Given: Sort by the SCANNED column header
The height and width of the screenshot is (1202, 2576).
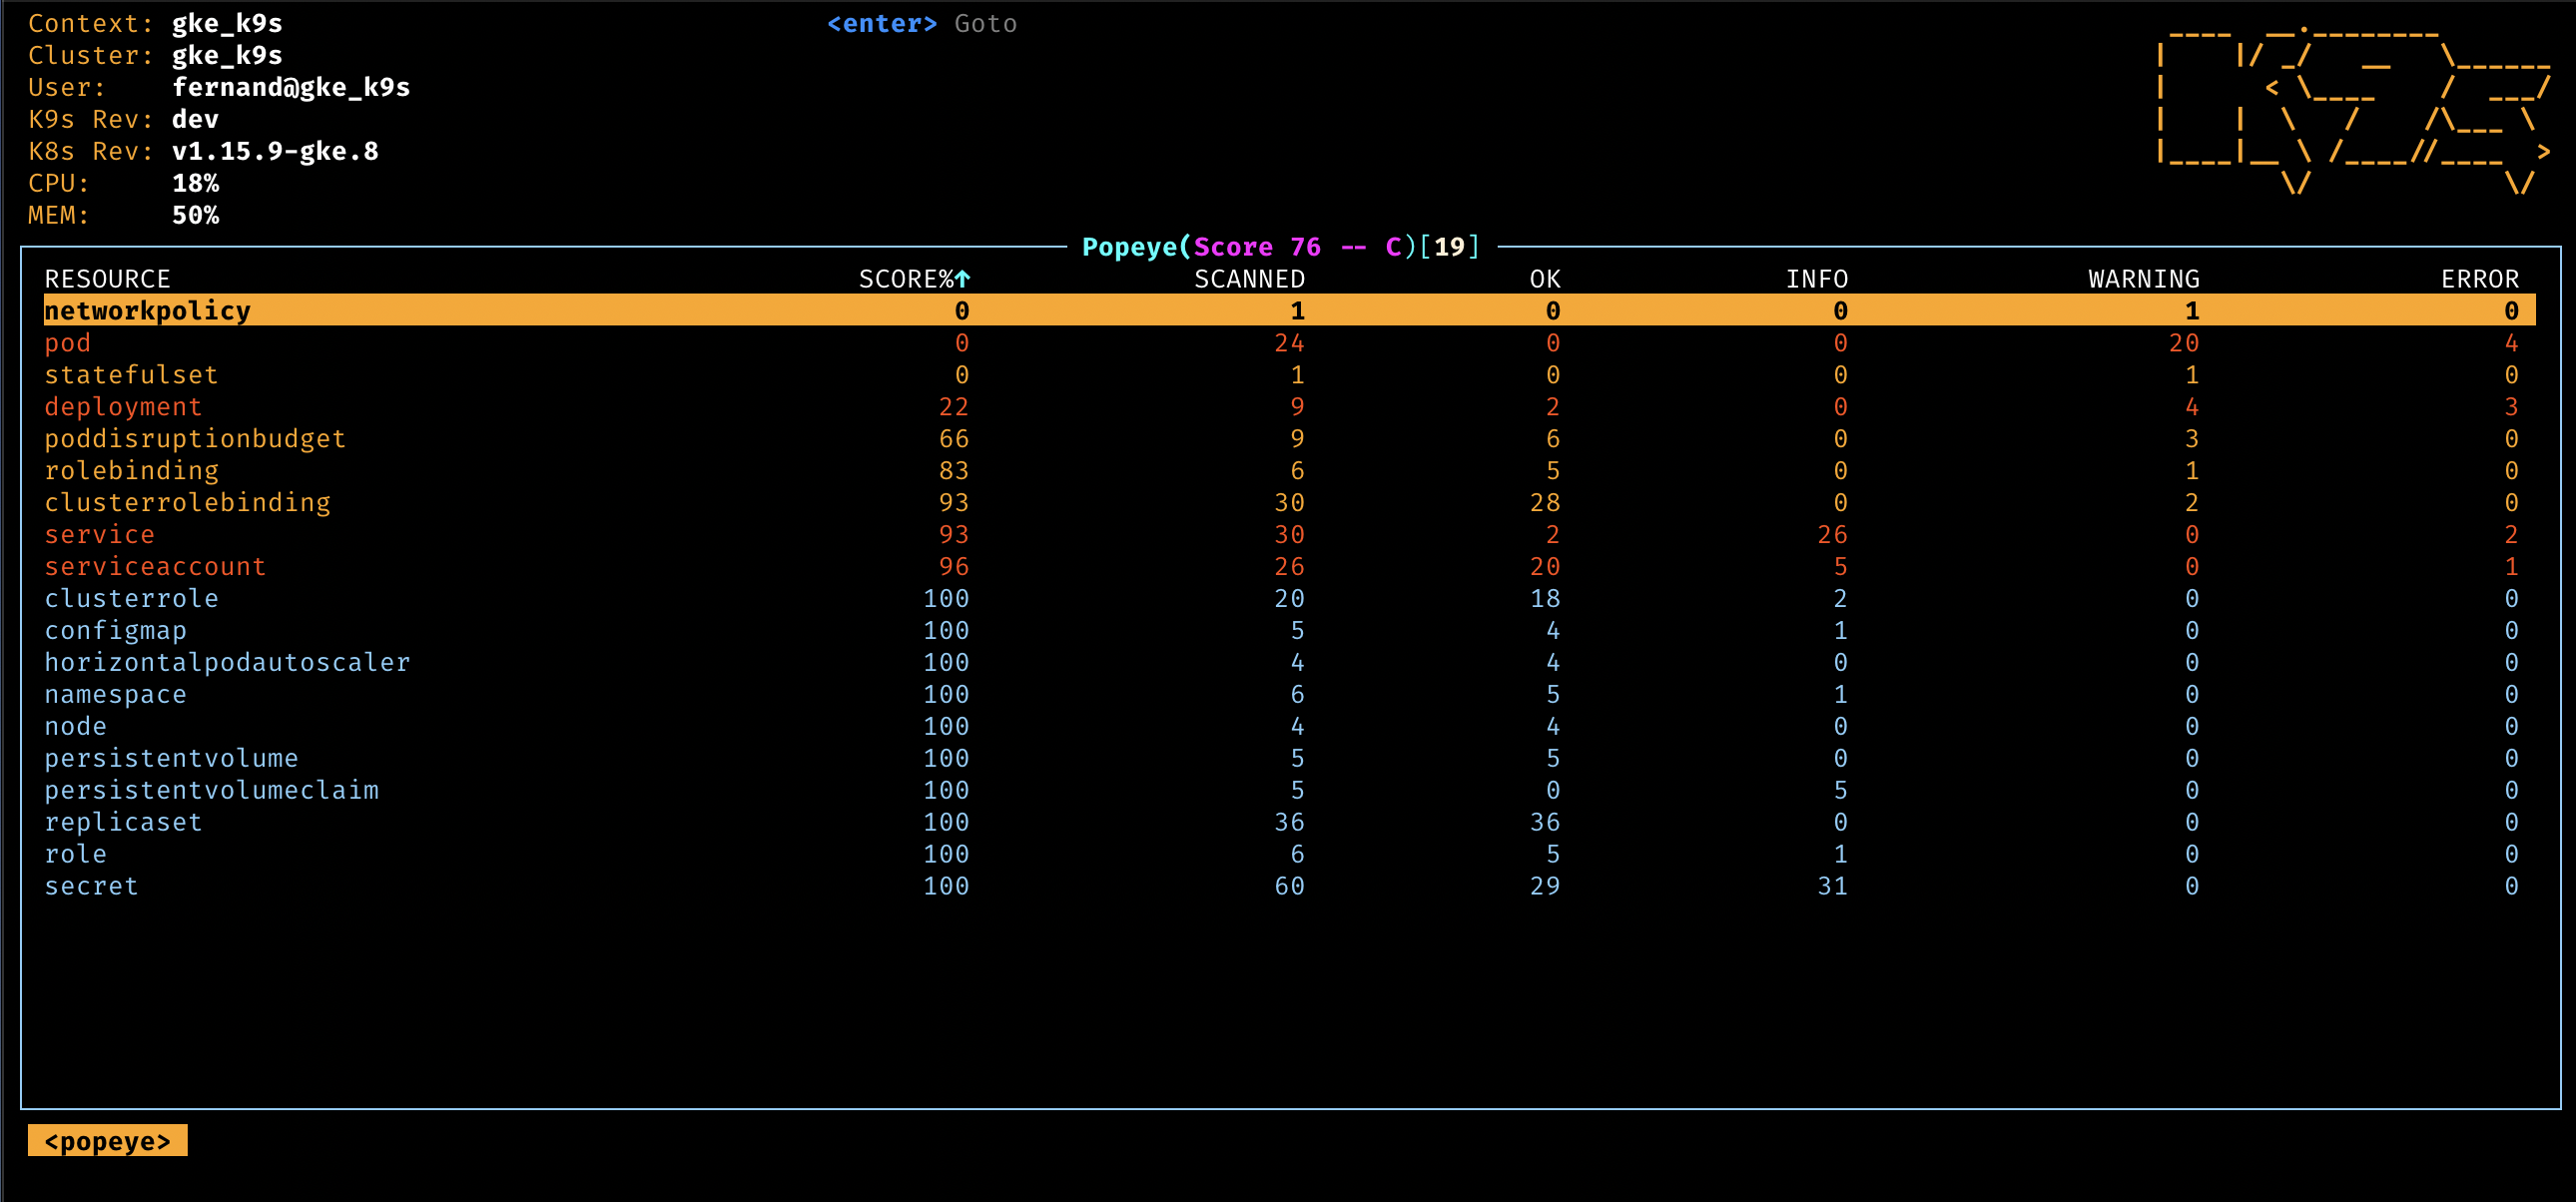Looking at the screenshot, I should pos(1248,279).
